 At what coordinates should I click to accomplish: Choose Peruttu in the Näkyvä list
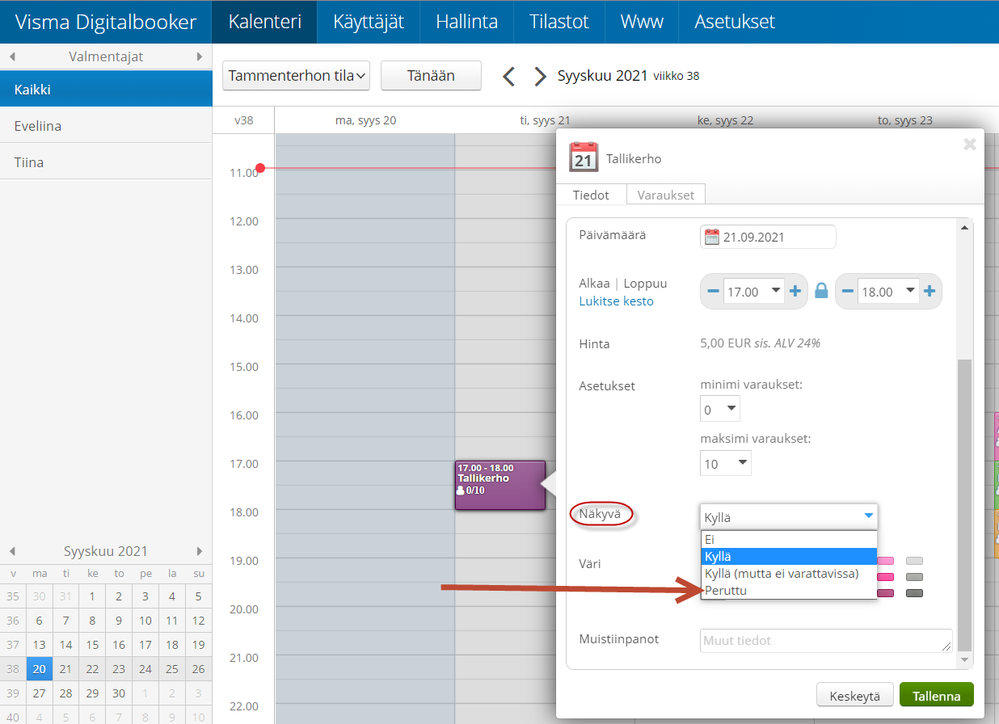(789, 590)
